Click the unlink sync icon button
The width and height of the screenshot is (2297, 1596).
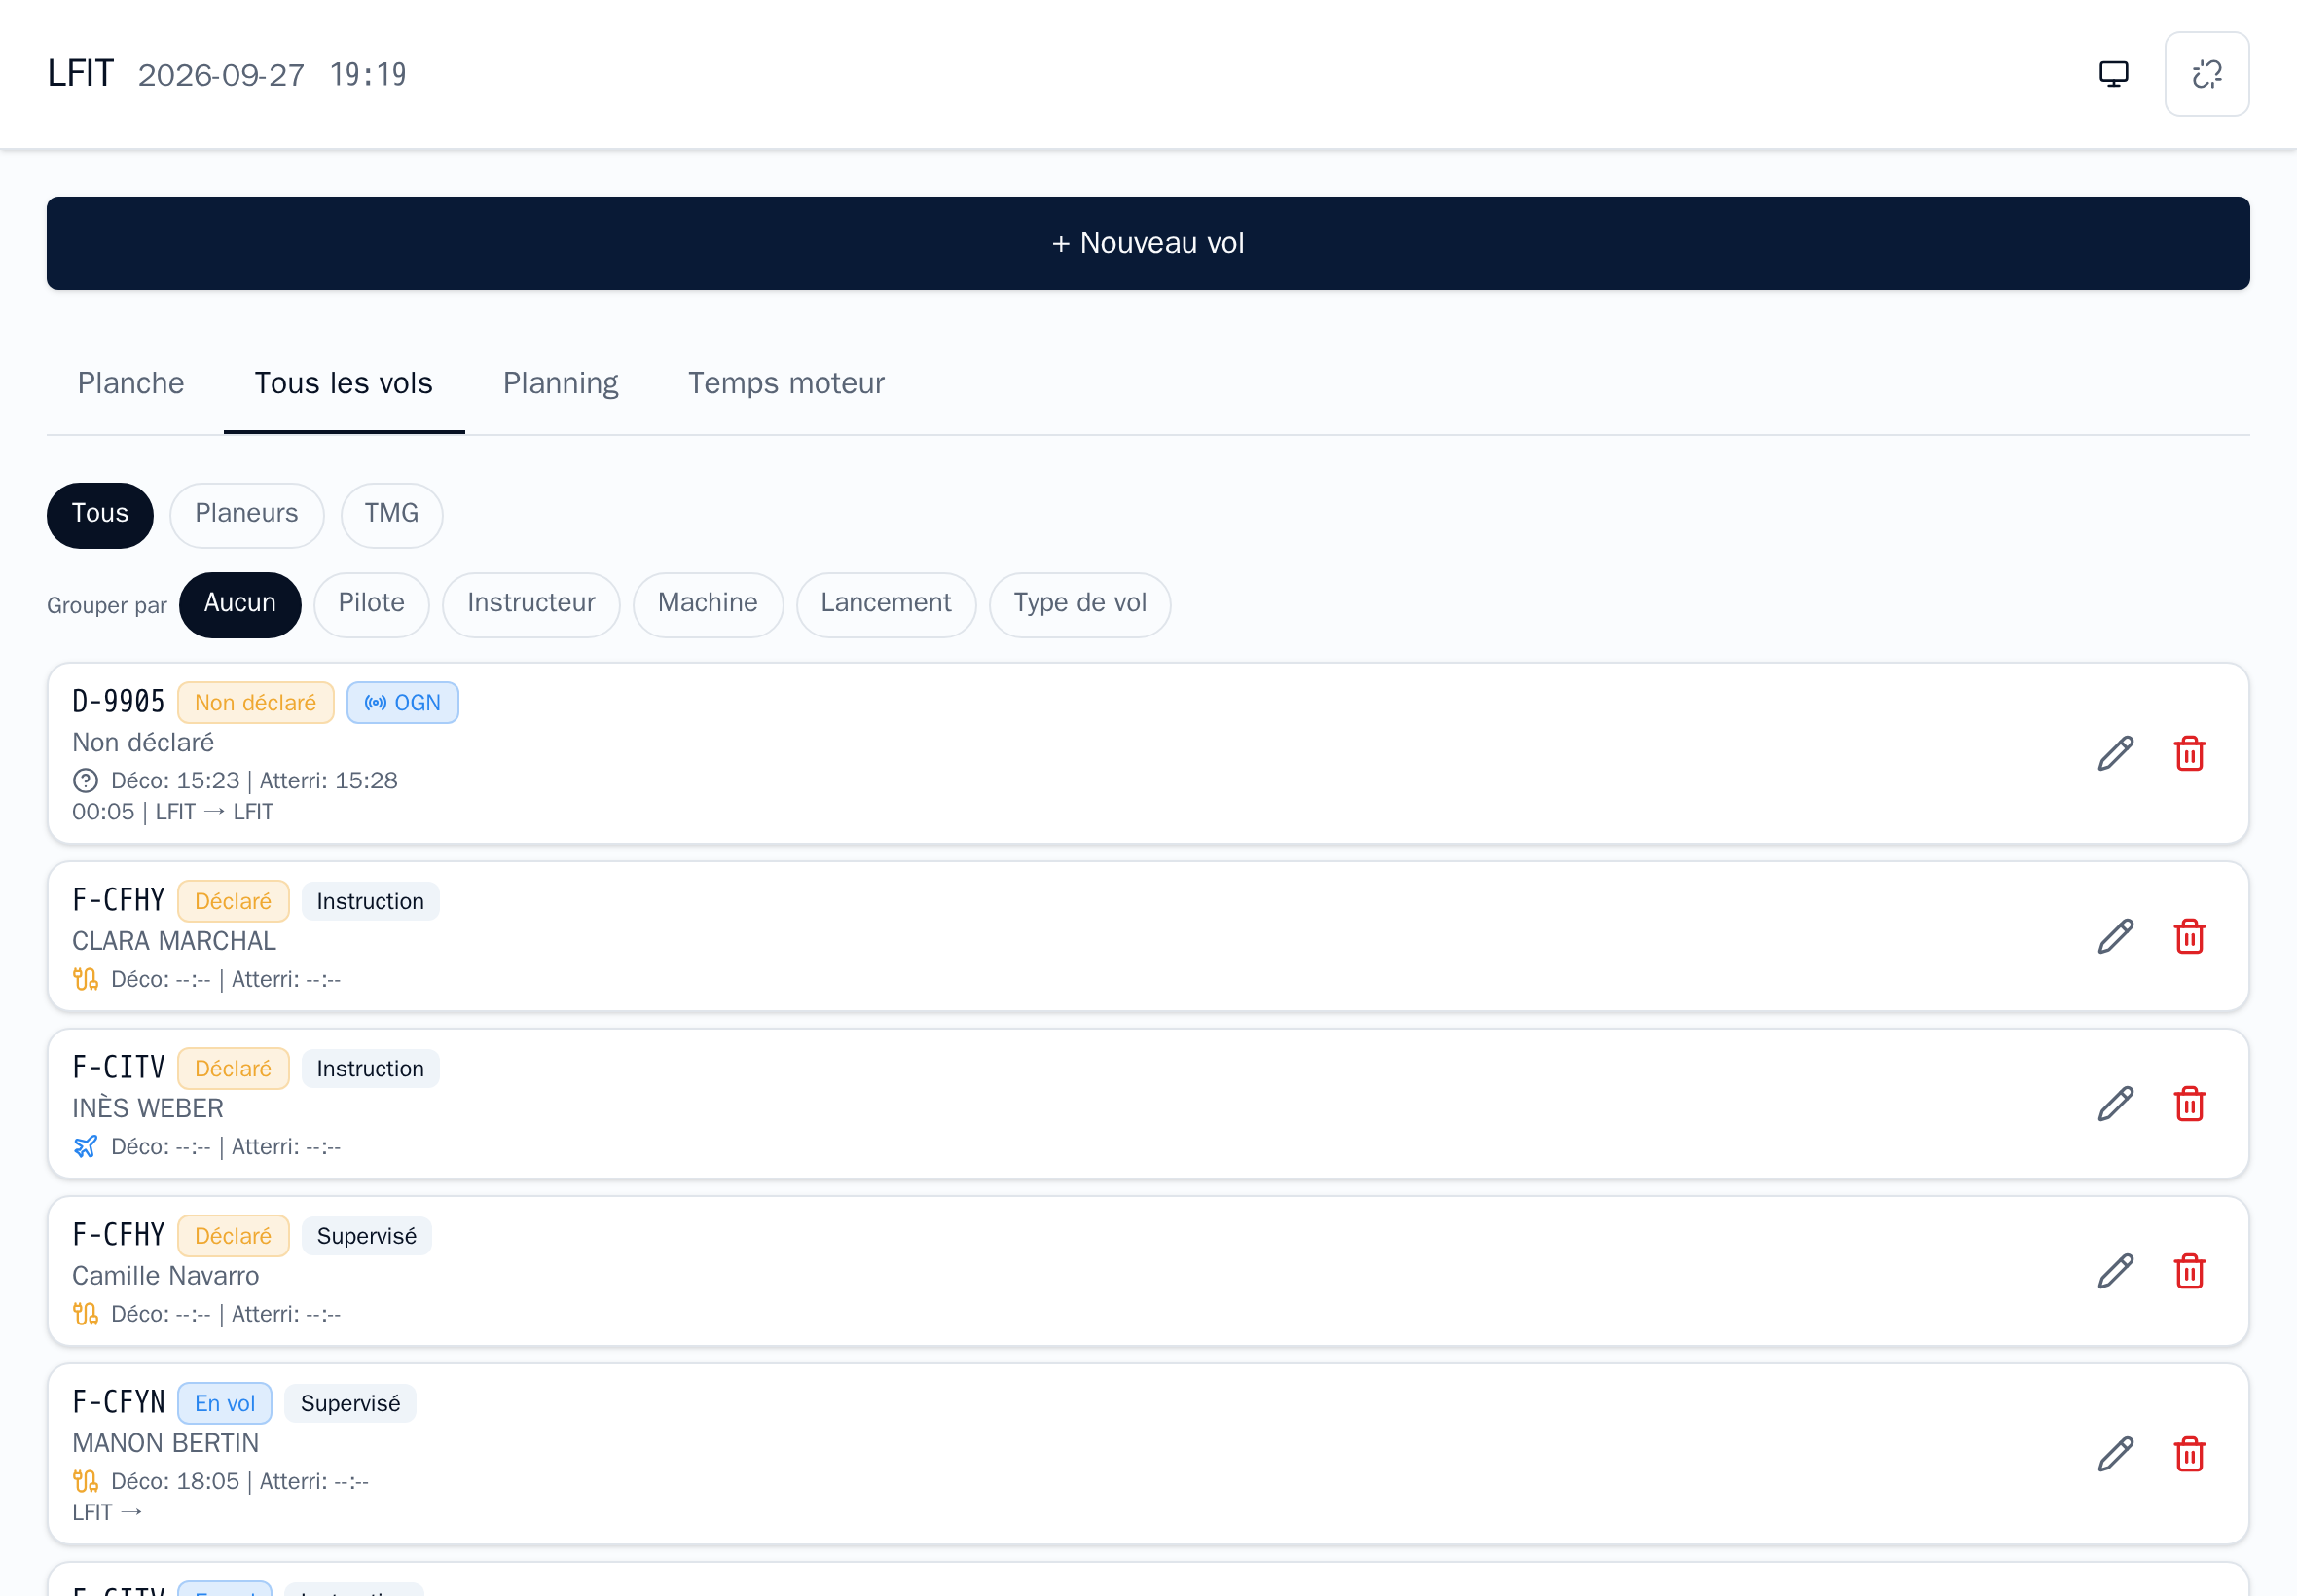tap(2207, 74)
